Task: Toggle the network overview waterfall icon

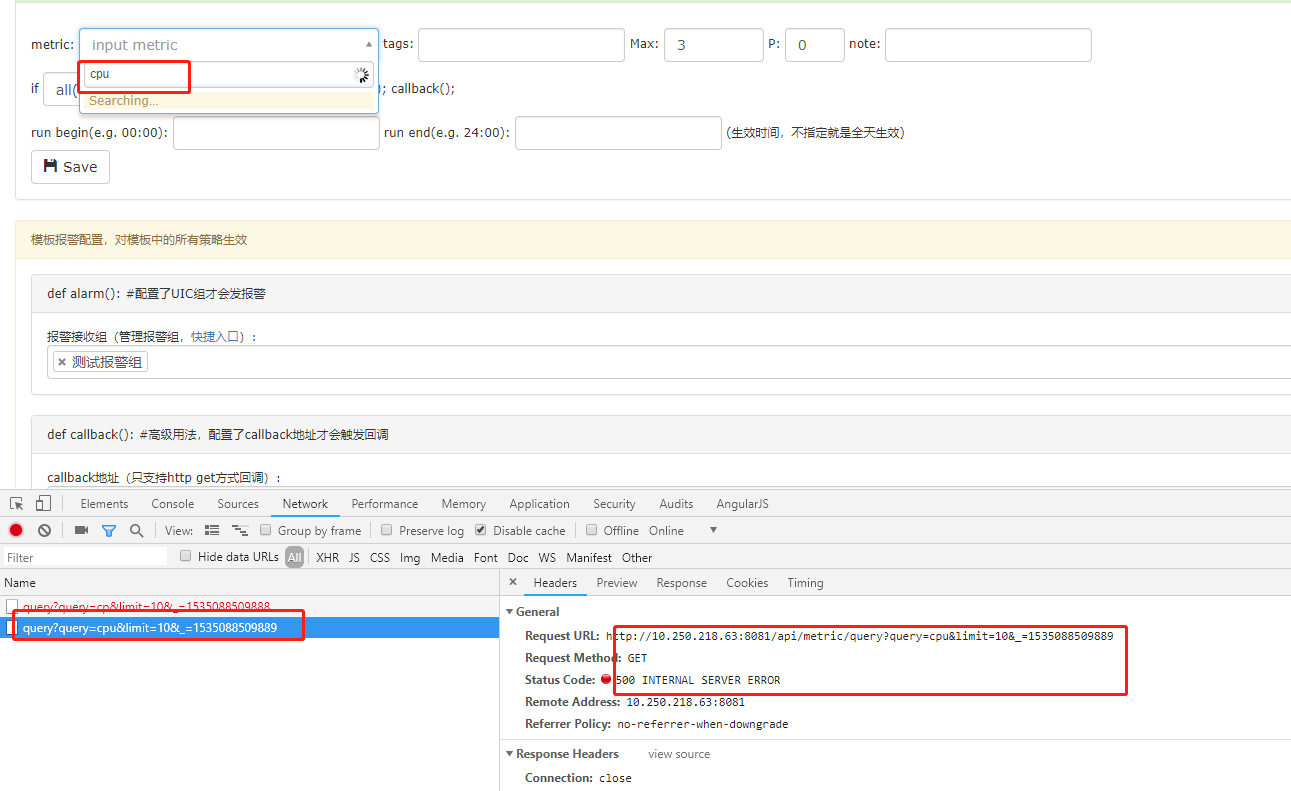Action: pyautogui.click(x=239, y=530)
